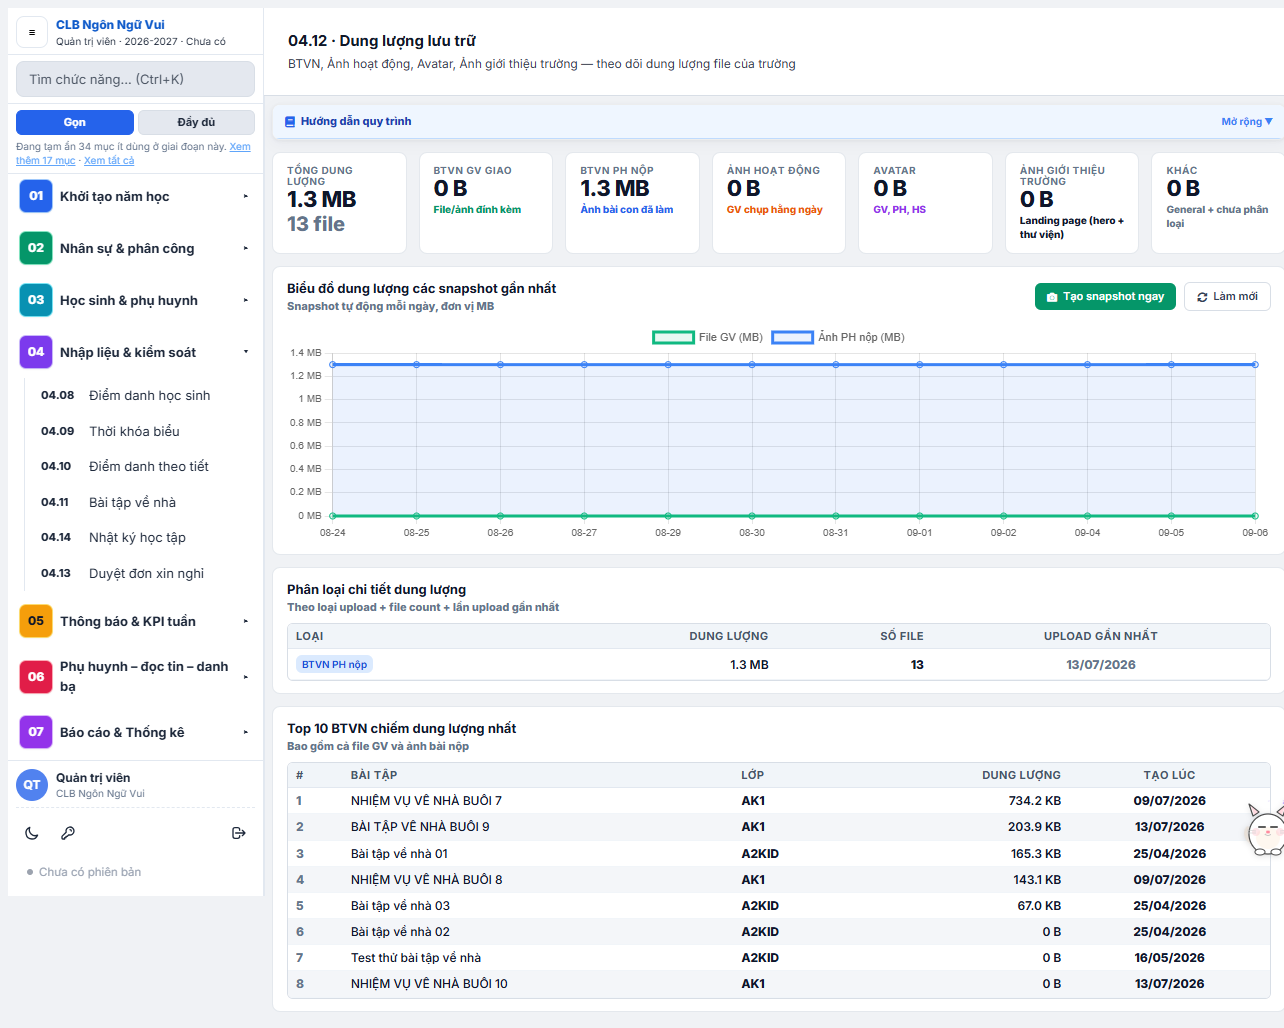Select row NHIỆM VỤ VỀ NHÀ BUỔI 7
Screen dimensions: 1284x1028
pos(778,801)
